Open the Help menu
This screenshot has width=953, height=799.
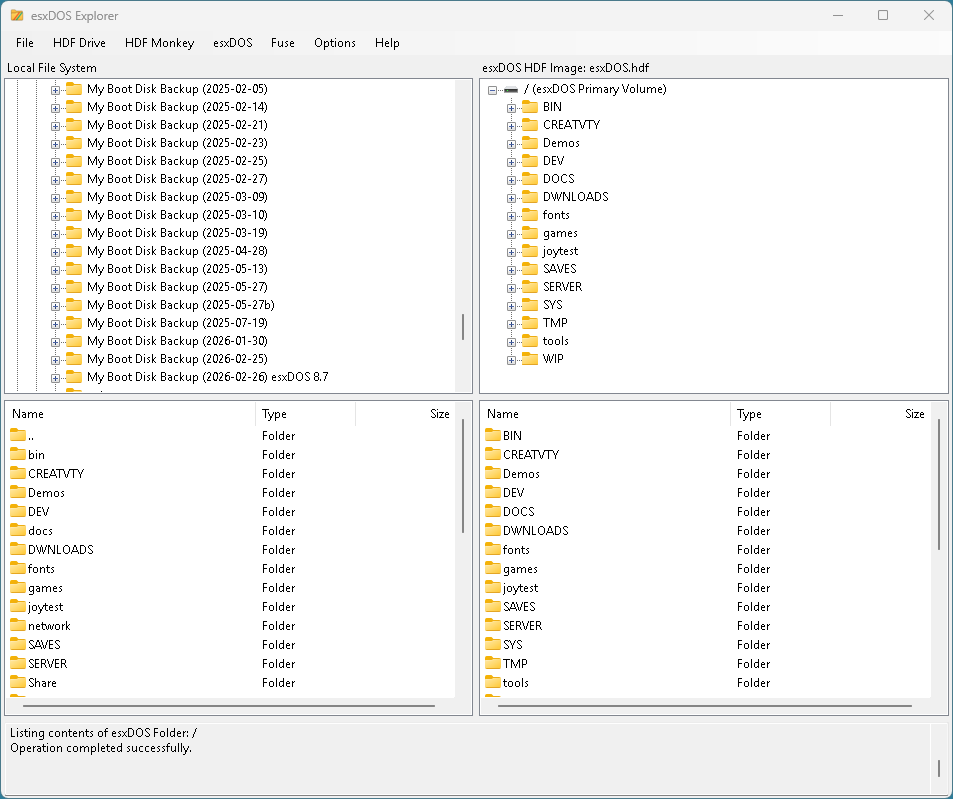click(x=387, y=43)
